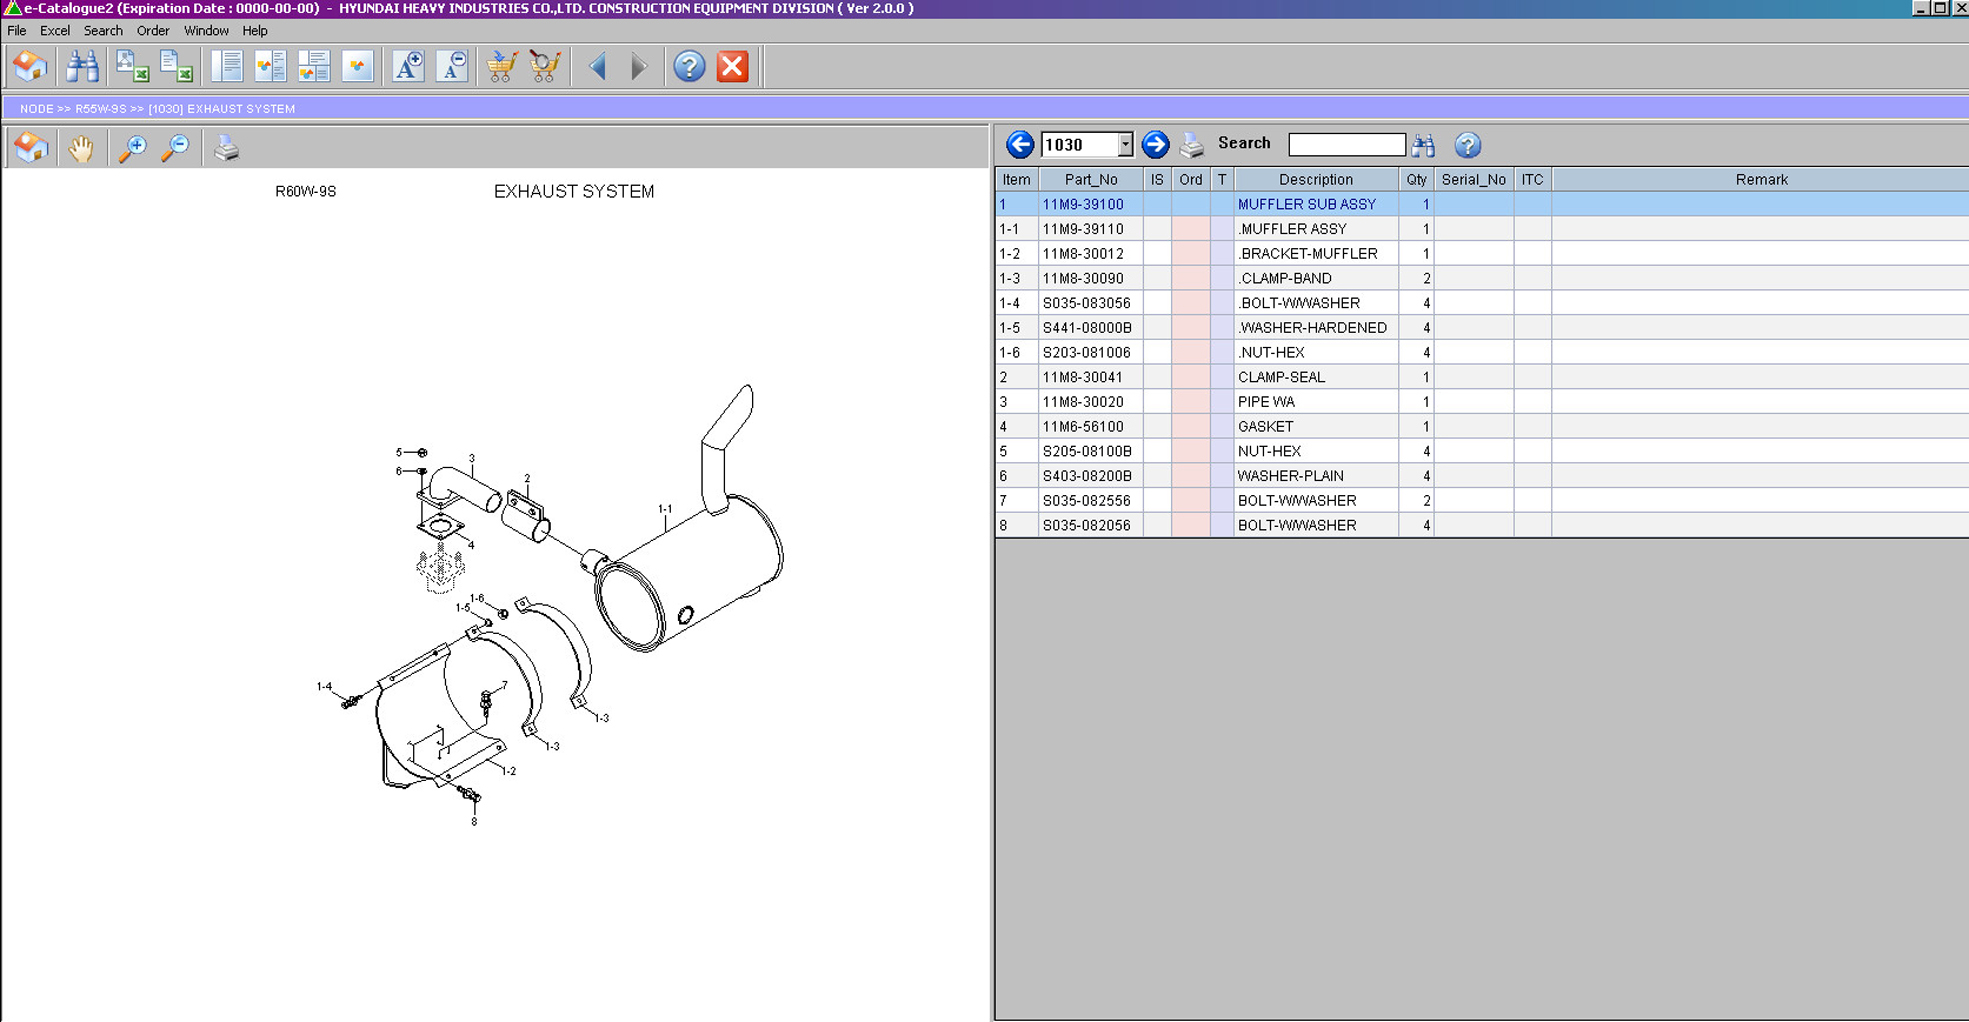Click the increase font size icon

(408, 67)
